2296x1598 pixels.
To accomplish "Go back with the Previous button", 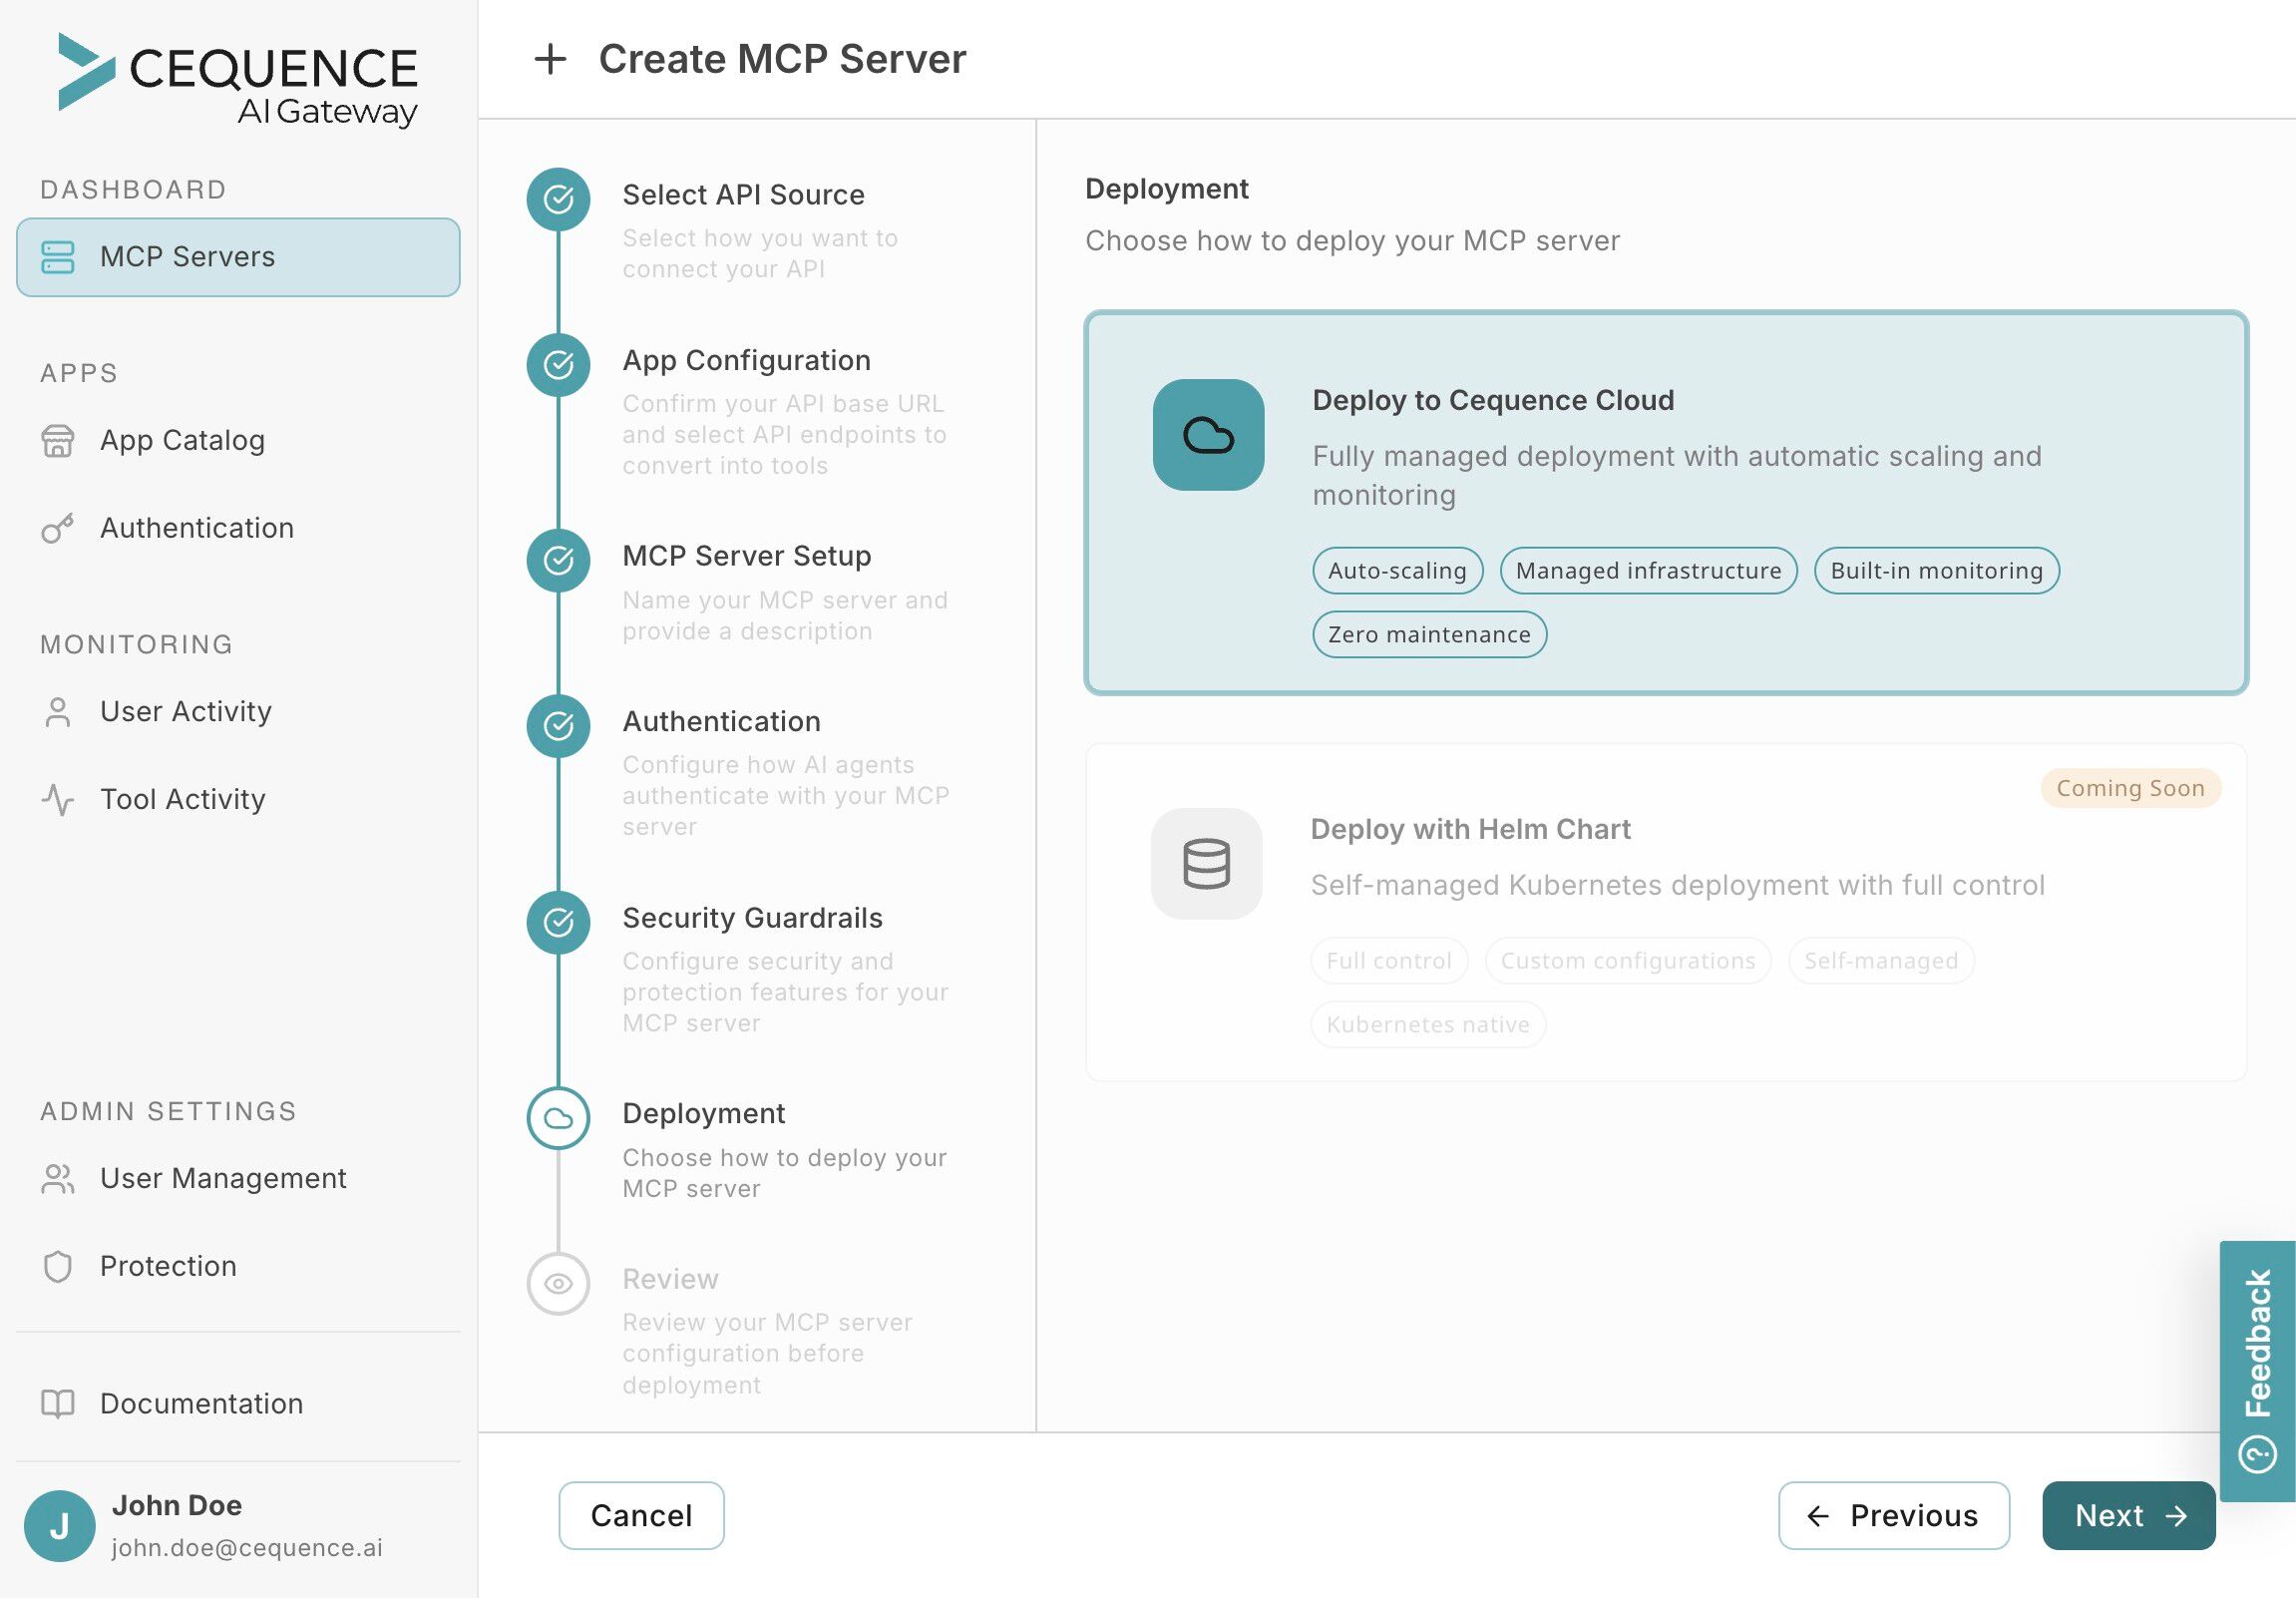I will coord(1893,1516).
